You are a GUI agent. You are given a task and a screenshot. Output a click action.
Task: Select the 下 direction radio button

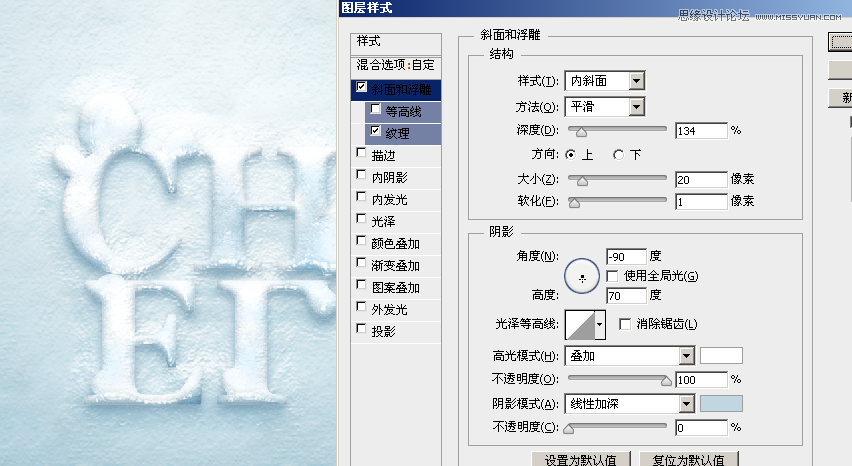619,155
